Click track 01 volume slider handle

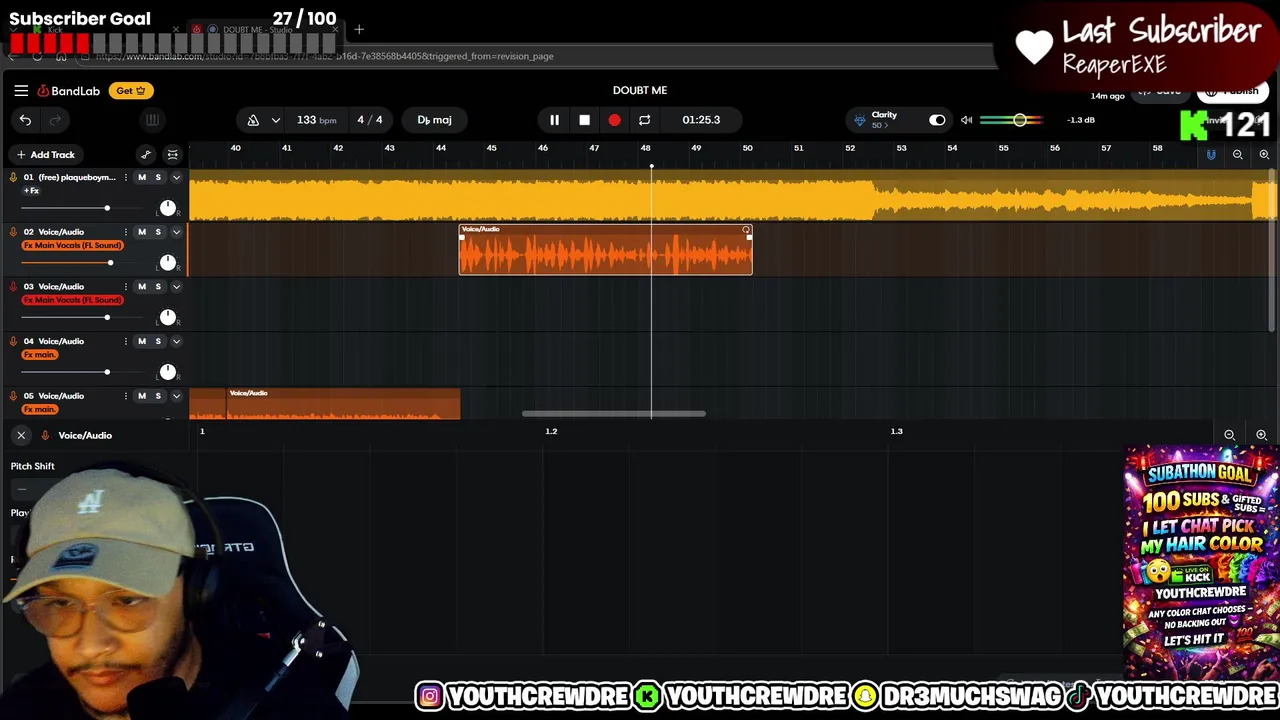(107, 208)
